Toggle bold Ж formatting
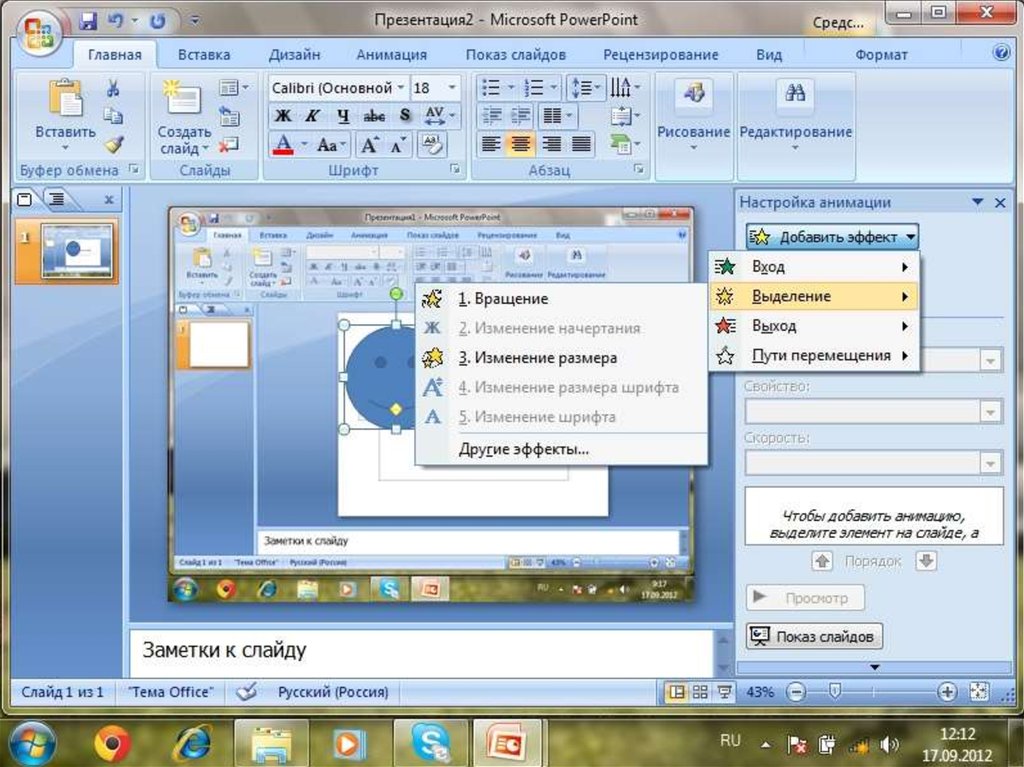 point(283,116)
